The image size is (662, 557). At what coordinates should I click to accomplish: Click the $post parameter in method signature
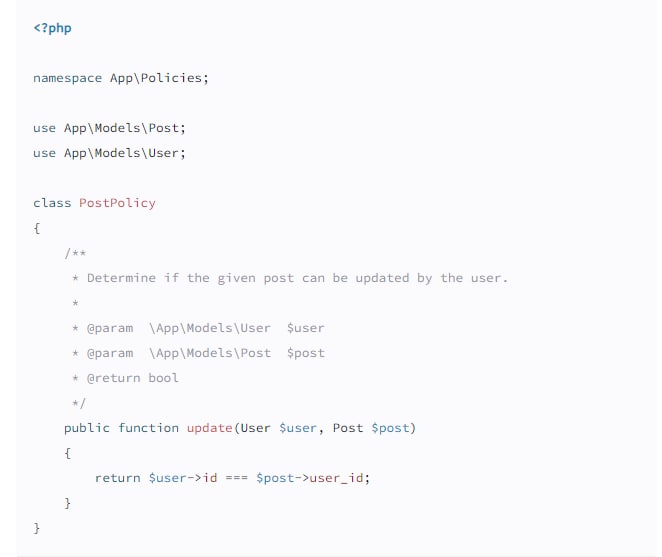[391, 428]
